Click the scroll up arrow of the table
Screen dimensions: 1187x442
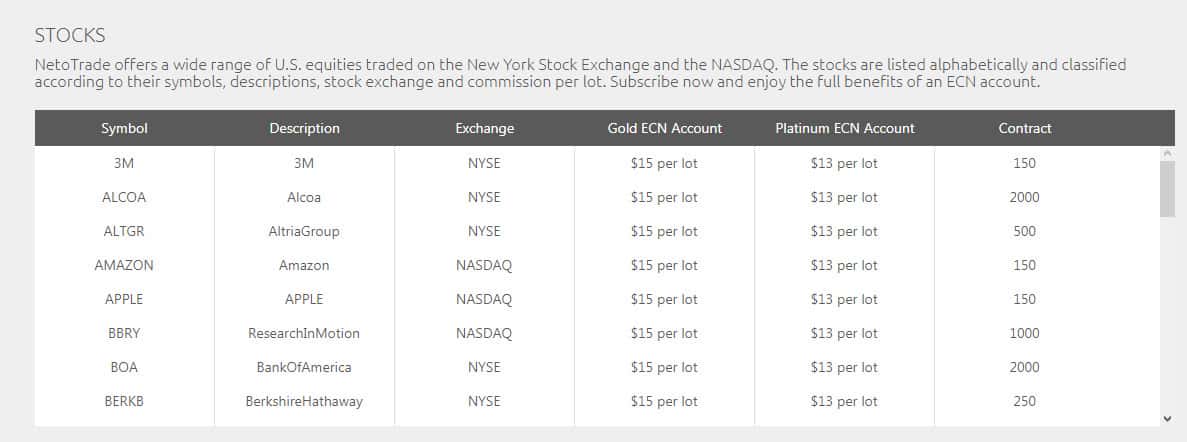(x=1167, y=153)
